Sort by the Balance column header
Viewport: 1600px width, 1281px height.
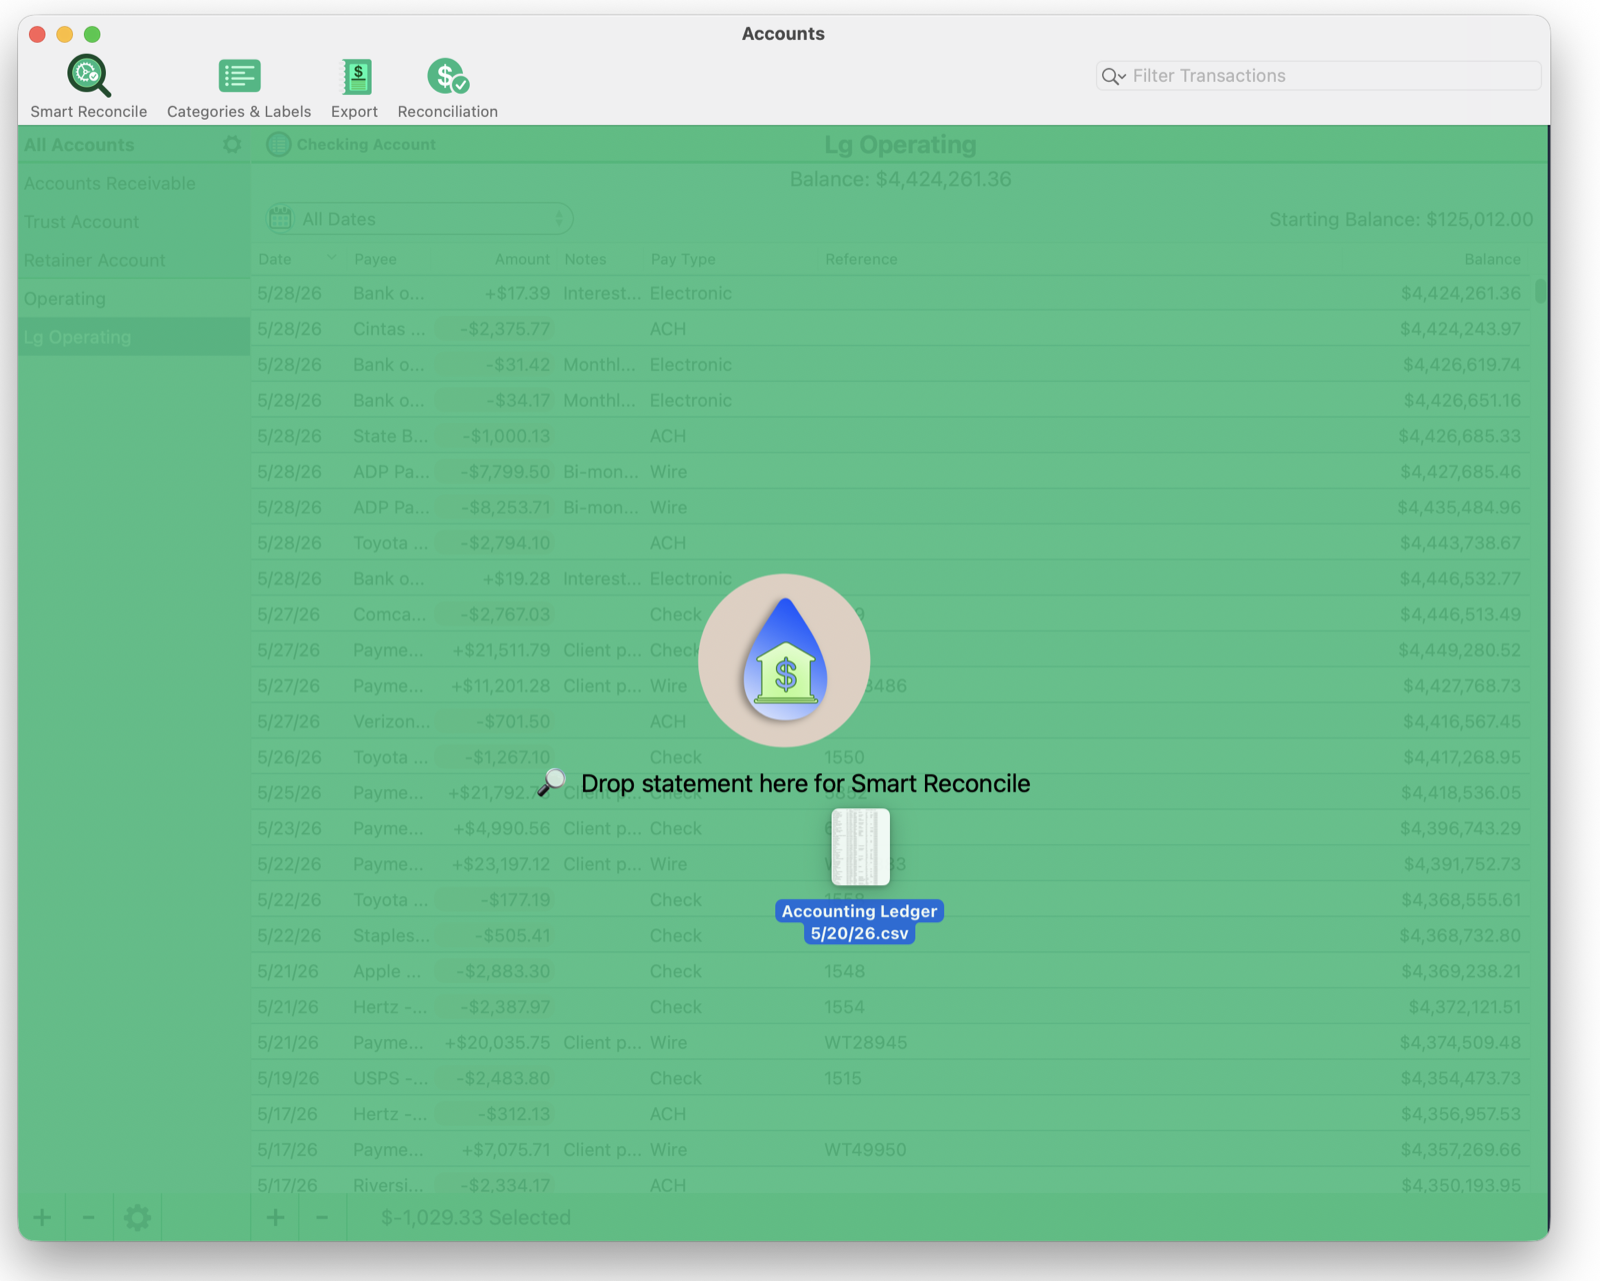(1492, 259)
